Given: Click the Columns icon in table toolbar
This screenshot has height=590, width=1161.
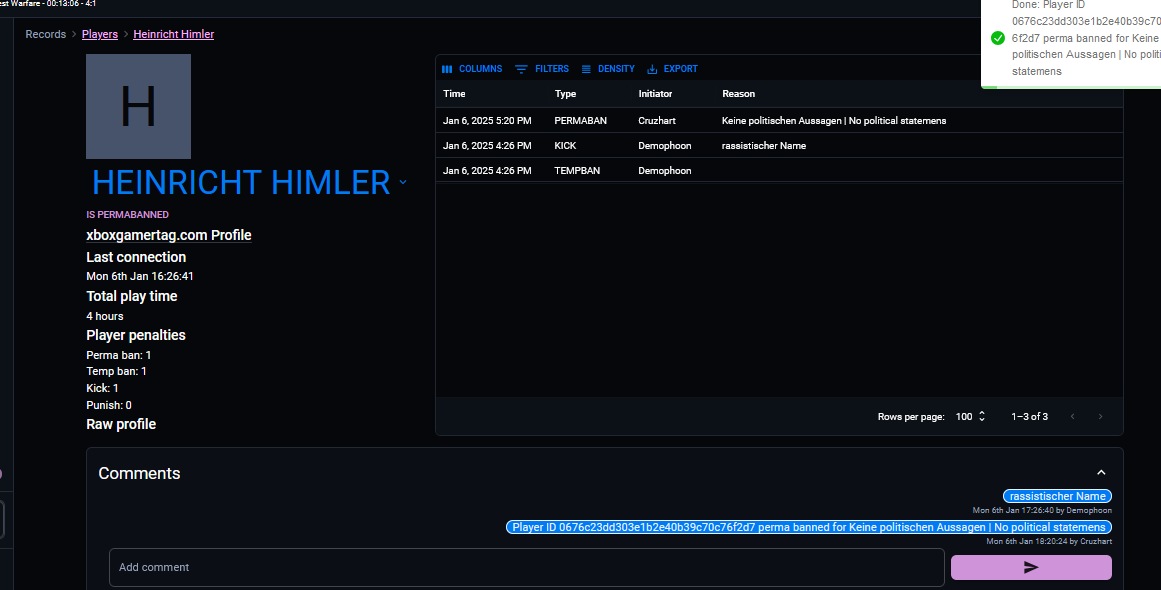Looking at the screenshot, I should [x=448, y=69].
